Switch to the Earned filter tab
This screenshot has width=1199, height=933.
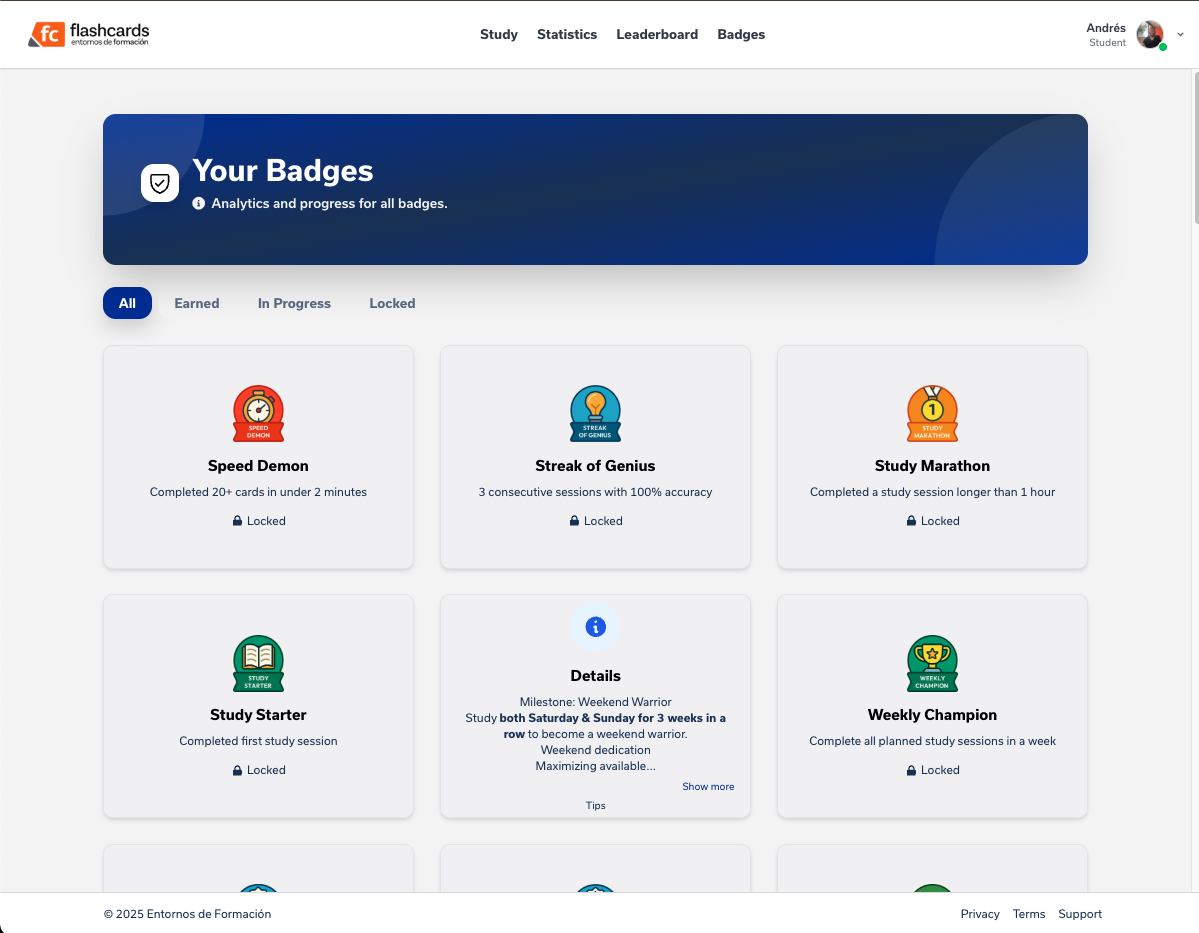point(197,303)
